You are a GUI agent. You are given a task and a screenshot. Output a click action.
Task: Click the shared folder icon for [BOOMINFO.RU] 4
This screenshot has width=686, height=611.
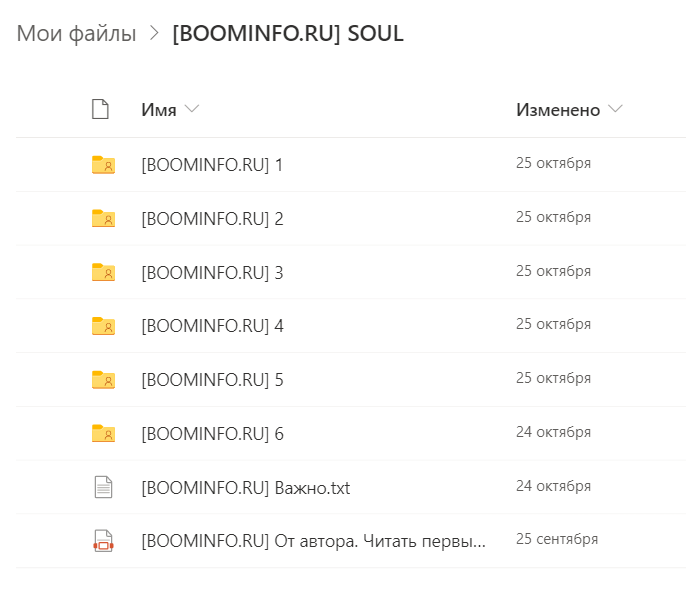(103, 326)
